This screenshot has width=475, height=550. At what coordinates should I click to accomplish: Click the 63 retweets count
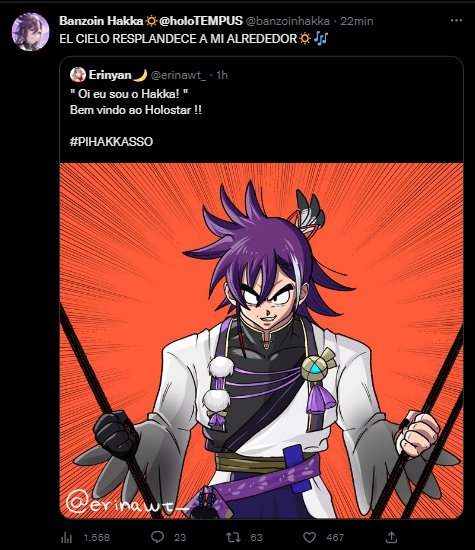256,537
